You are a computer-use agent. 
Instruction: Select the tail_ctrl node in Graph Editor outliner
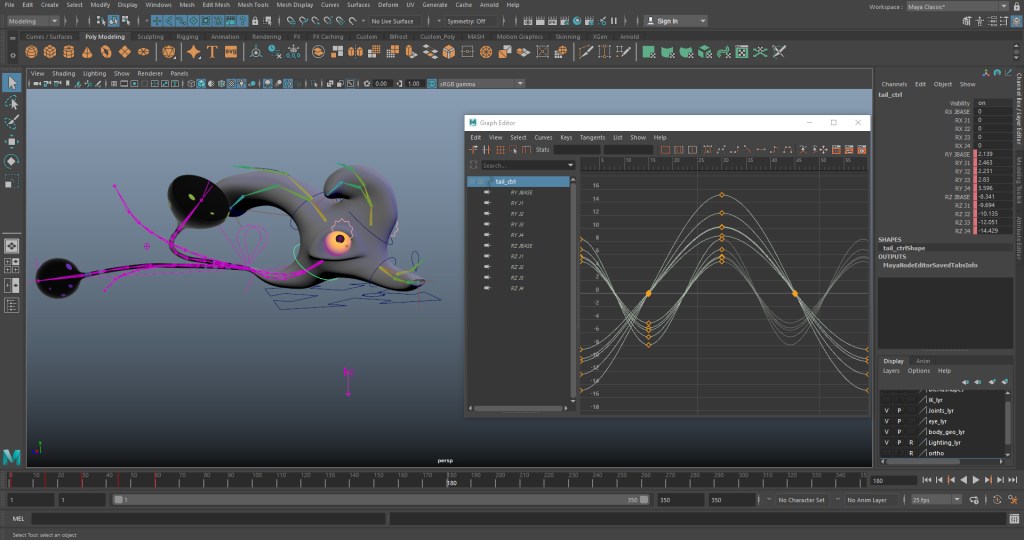tap(505, 181)
